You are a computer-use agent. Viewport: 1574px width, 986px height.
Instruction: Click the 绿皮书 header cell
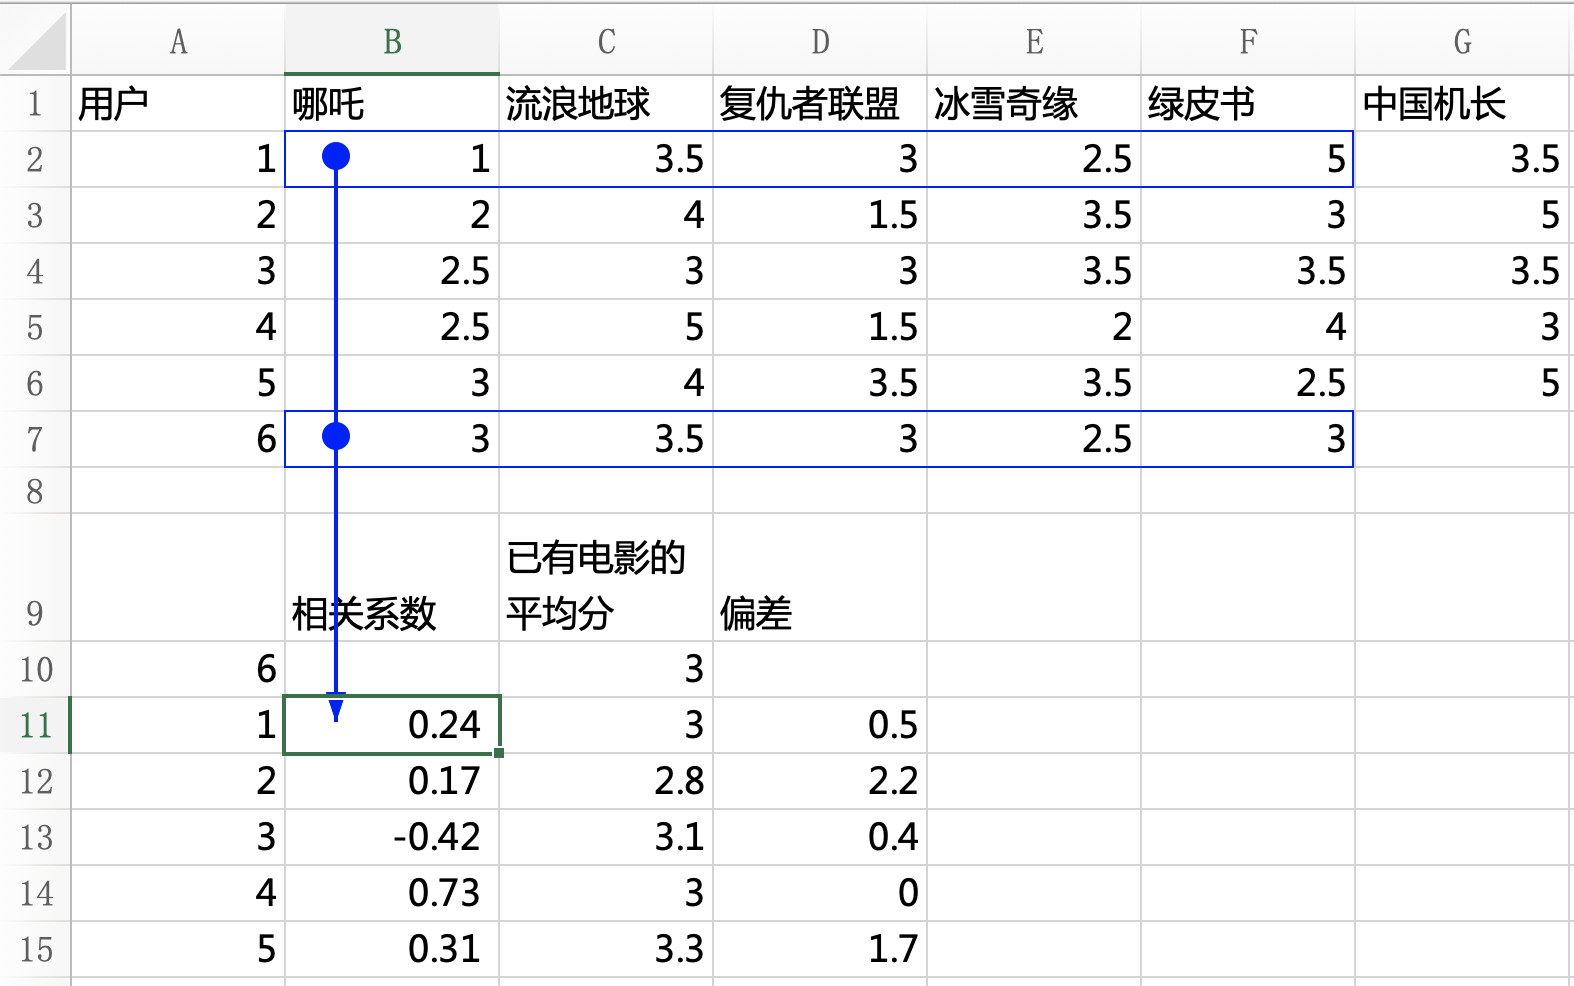(x=1248, y=103)
